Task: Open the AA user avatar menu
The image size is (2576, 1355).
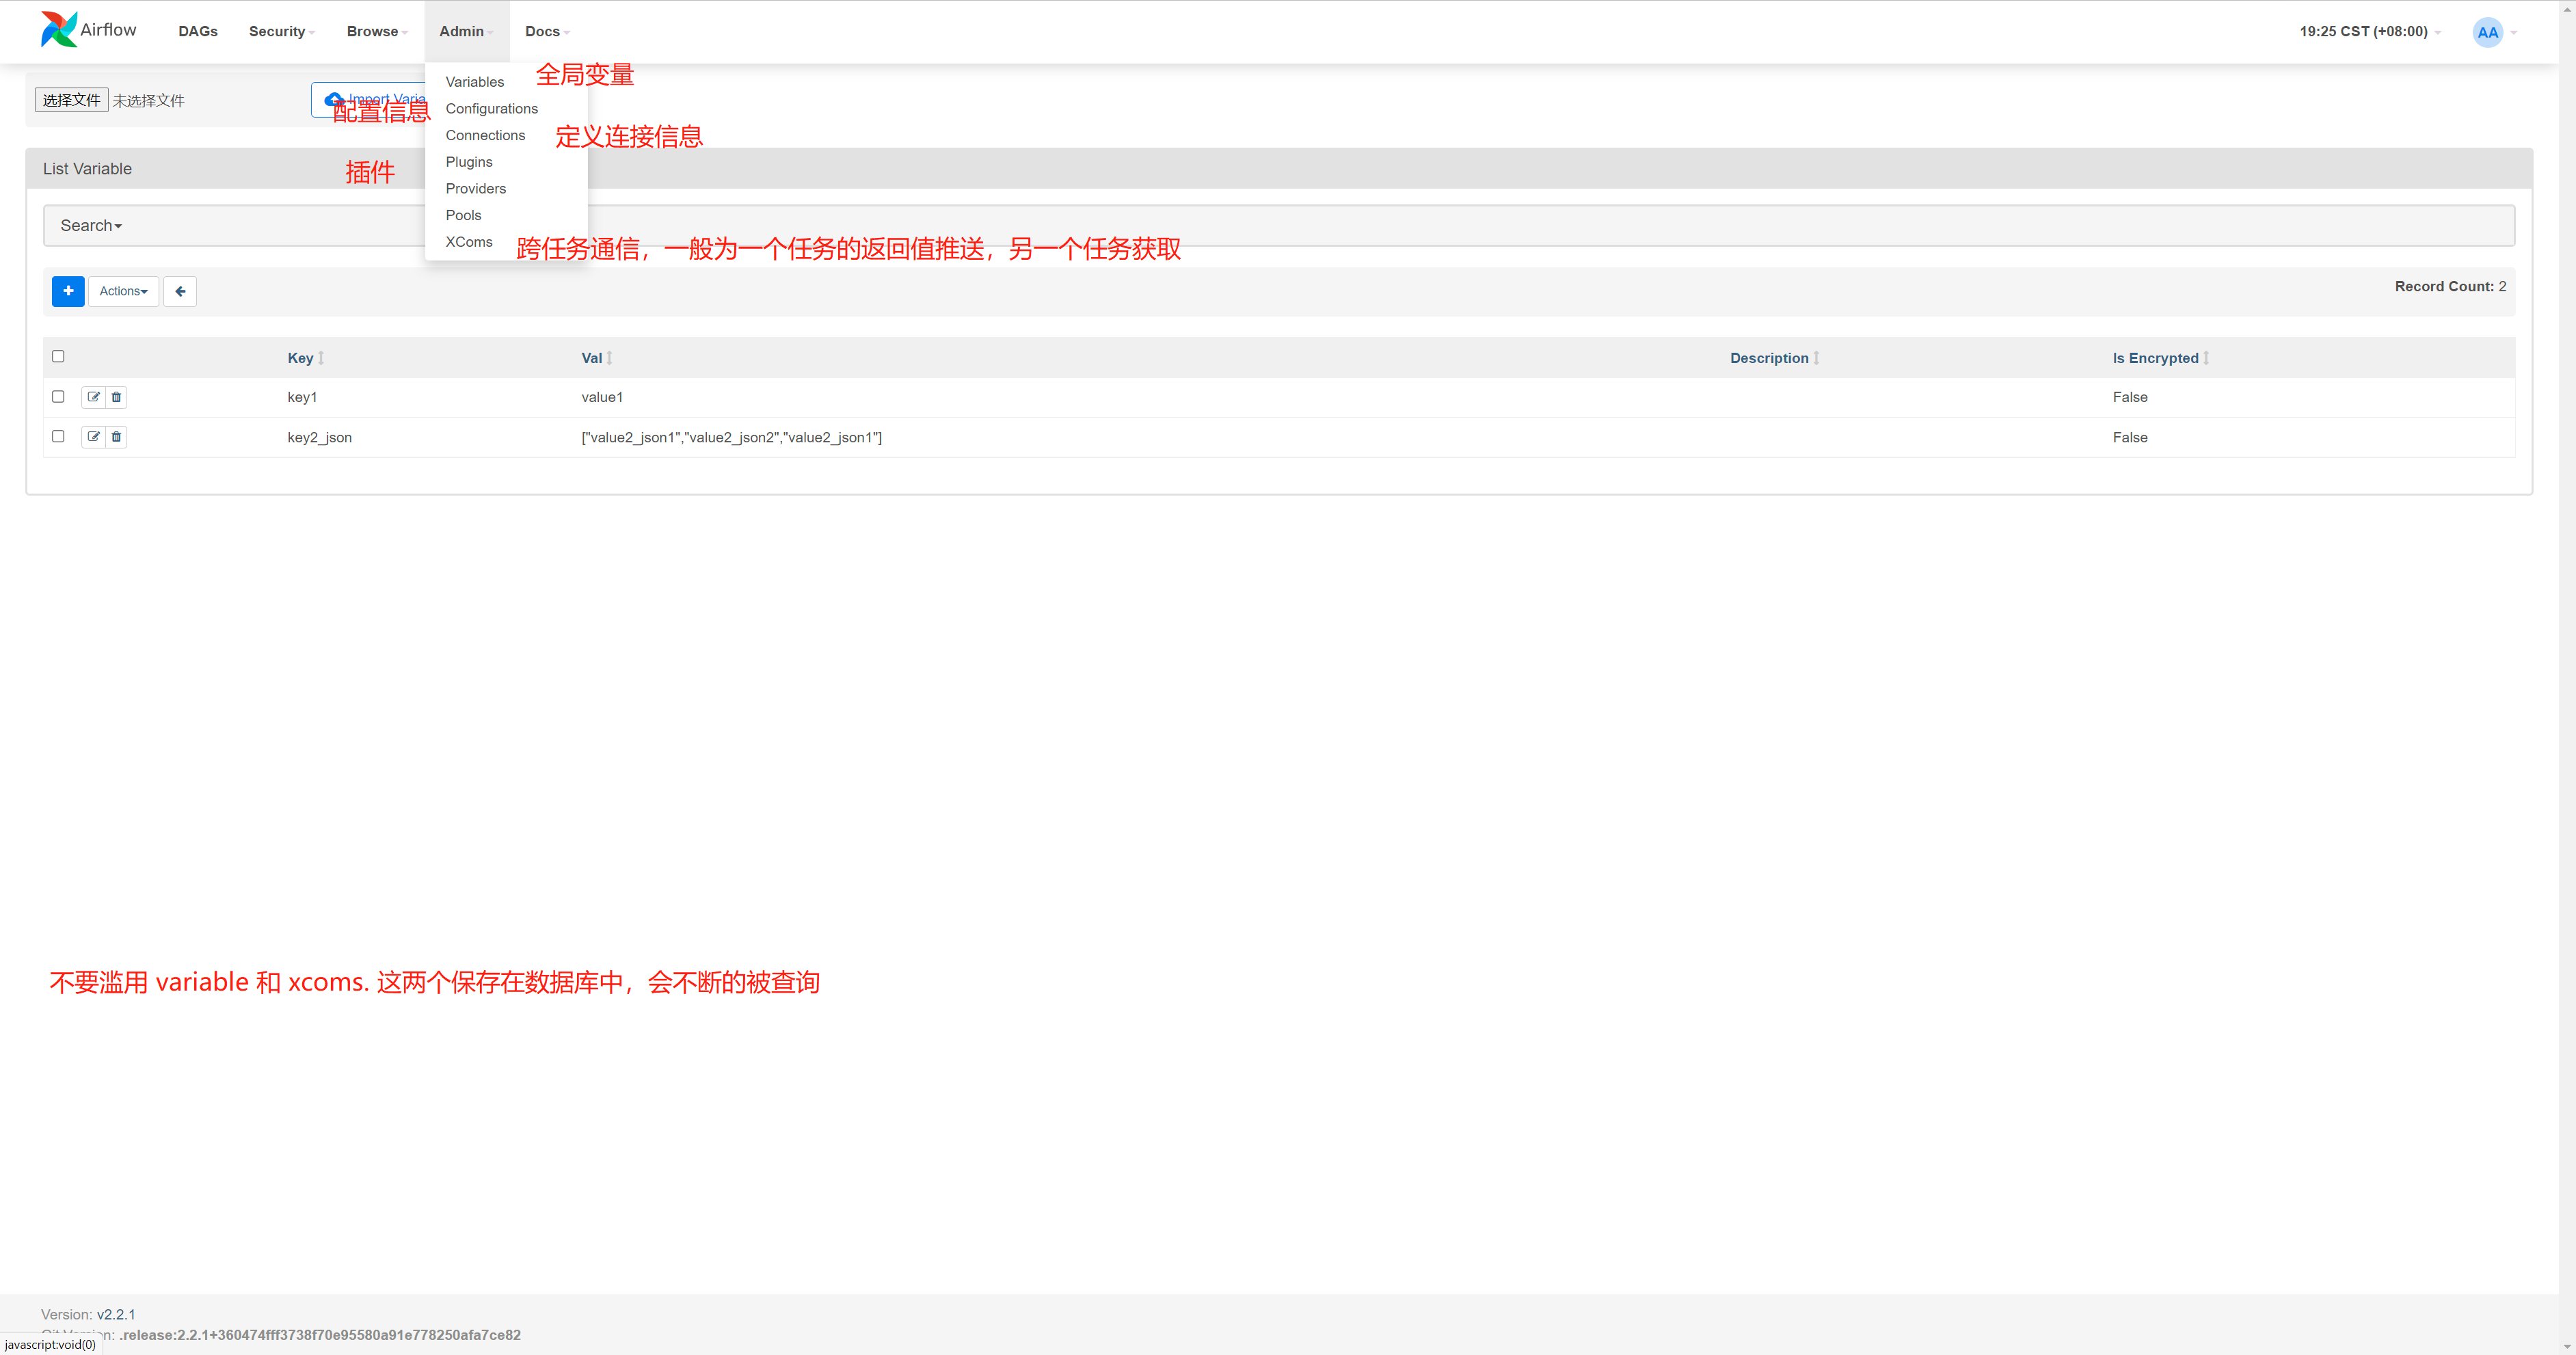Action: [2490, 32]
